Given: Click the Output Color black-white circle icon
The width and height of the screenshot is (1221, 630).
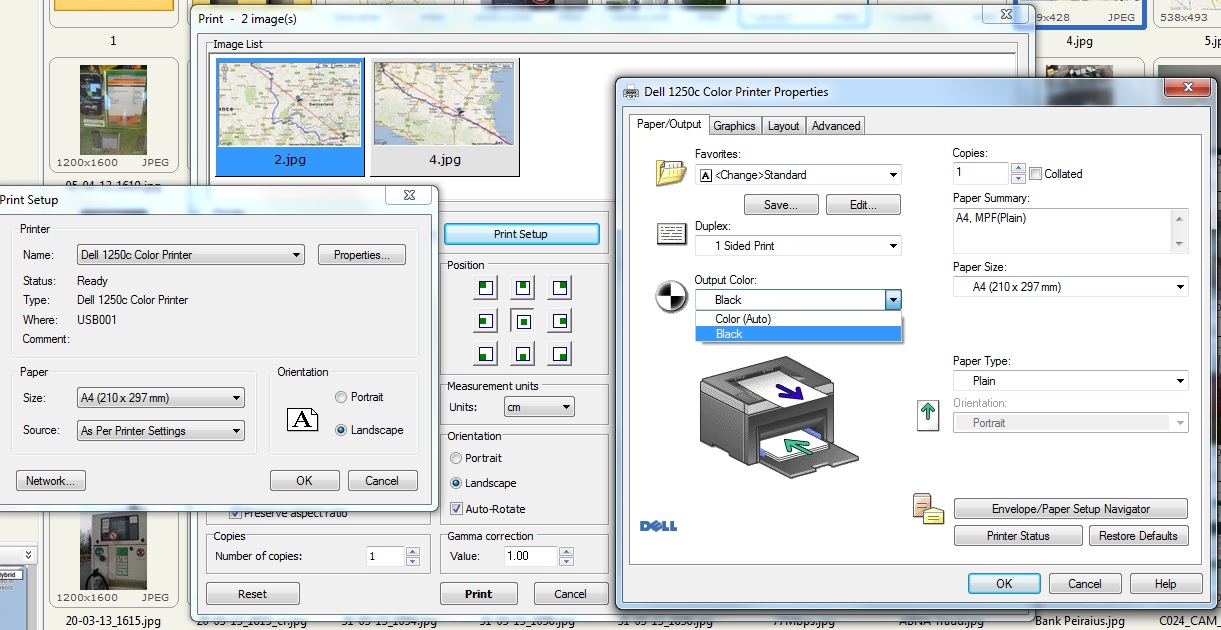Looking at the screenshot, I should pos(671,297).
